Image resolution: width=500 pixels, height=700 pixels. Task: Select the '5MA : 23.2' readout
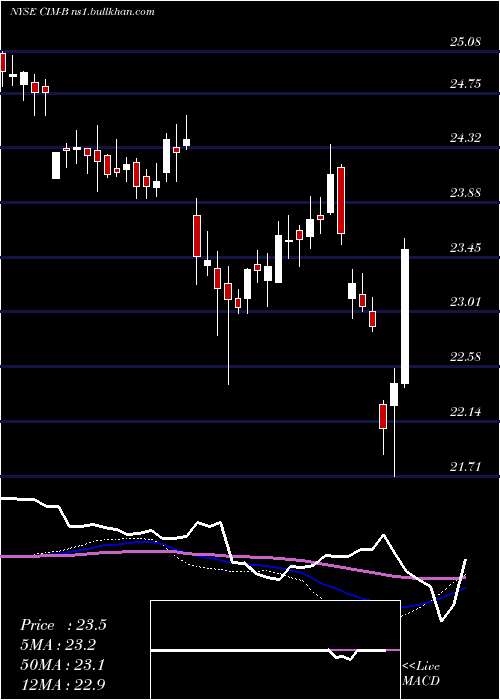tap(58, 645)
